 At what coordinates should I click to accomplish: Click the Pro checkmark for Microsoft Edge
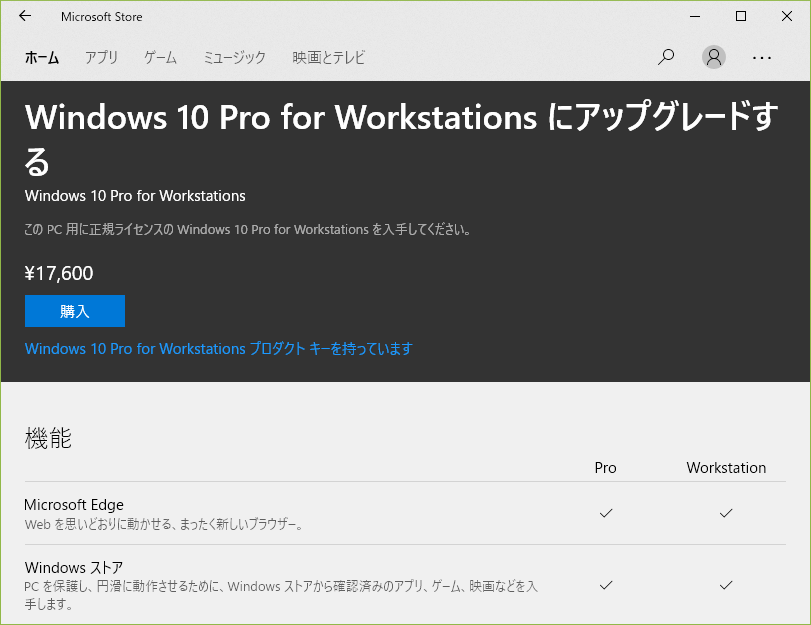pos(606,513)
